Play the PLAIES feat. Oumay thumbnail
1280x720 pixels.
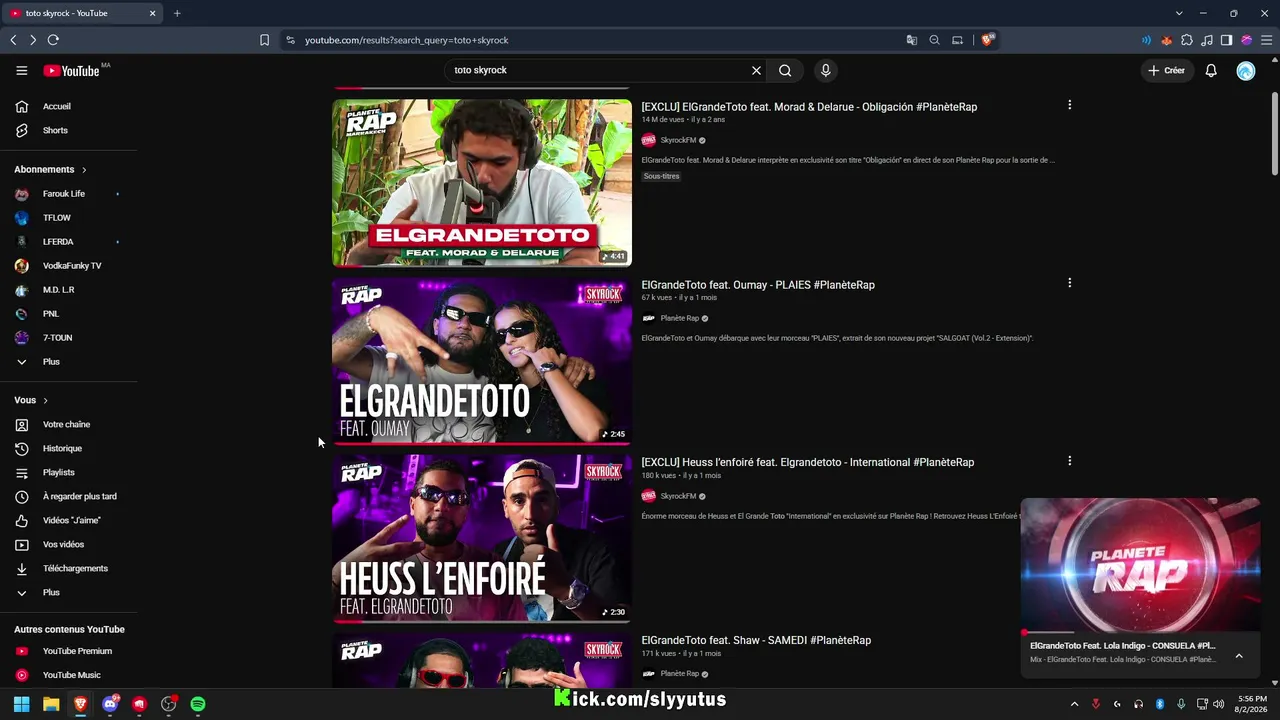click(x=482, y=360)
